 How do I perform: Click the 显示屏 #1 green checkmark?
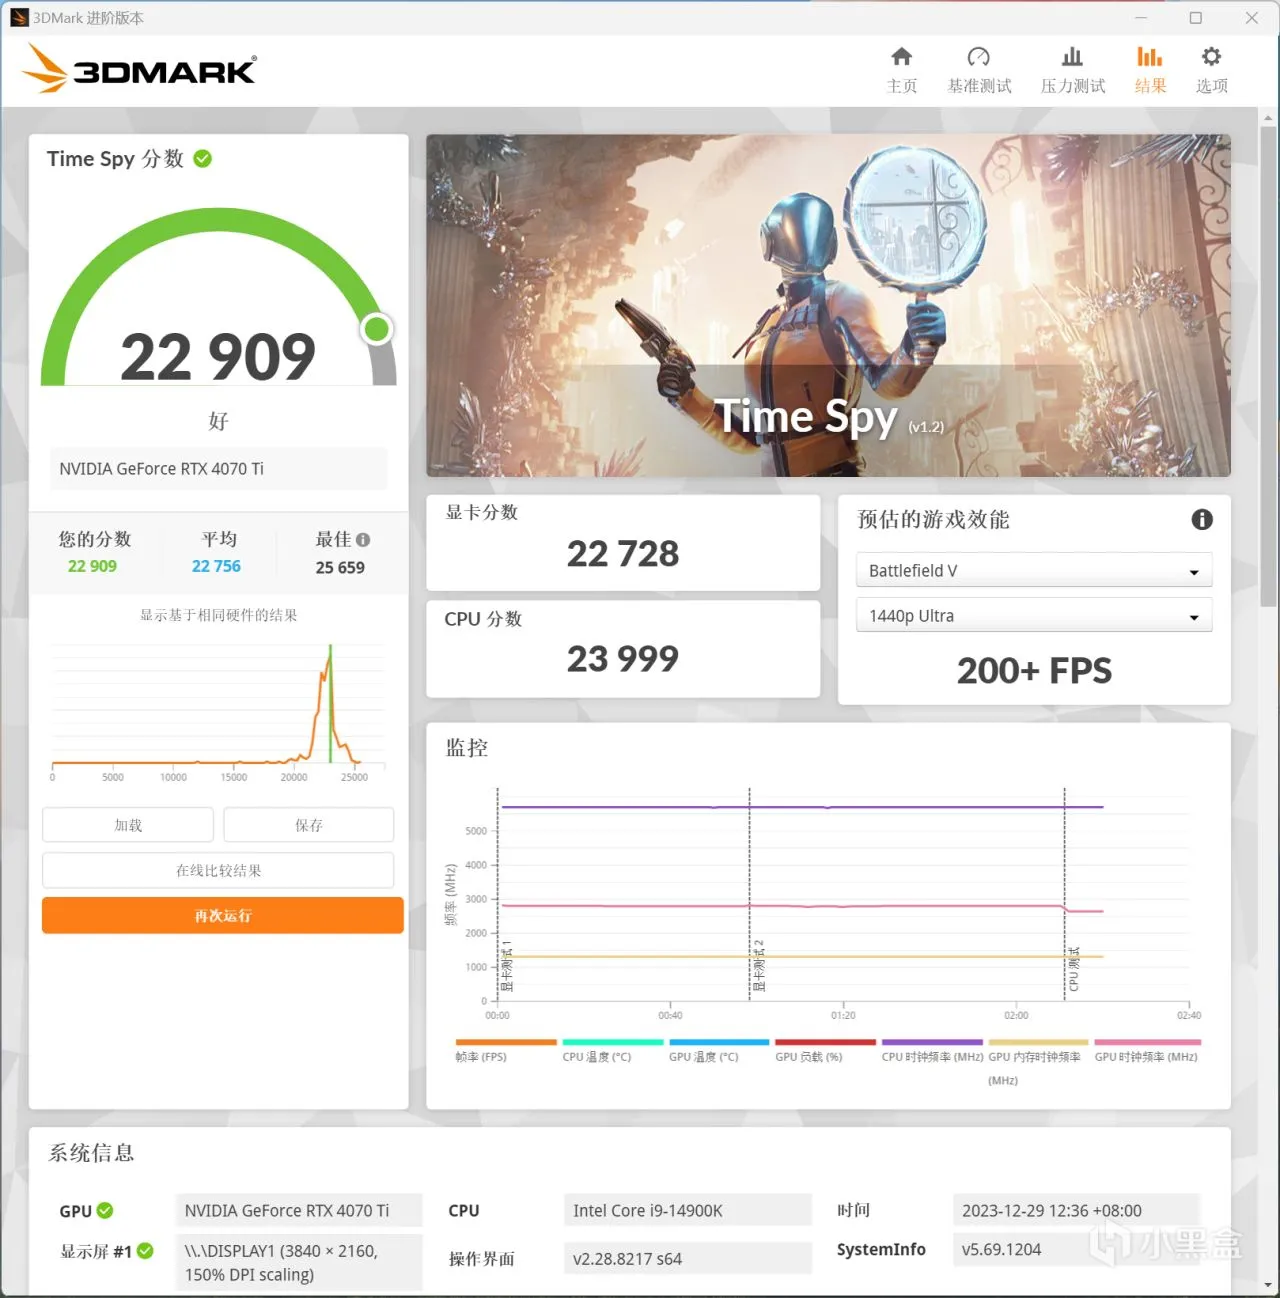(145, 1251)
